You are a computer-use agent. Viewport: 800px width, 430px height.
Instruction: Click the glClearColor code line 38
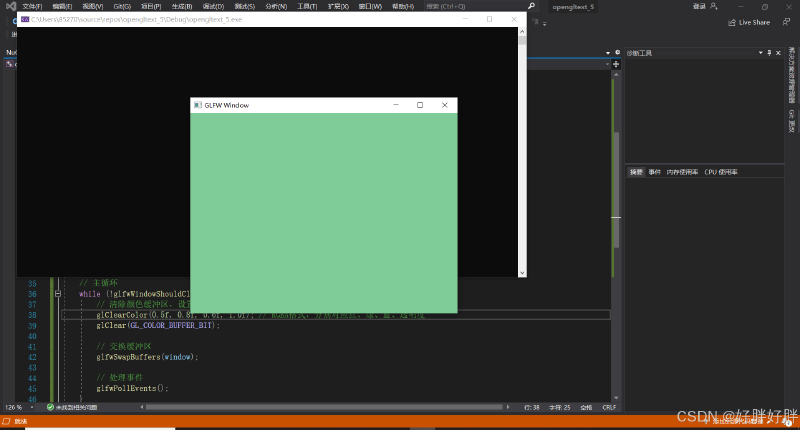click(x=336, y=315)
